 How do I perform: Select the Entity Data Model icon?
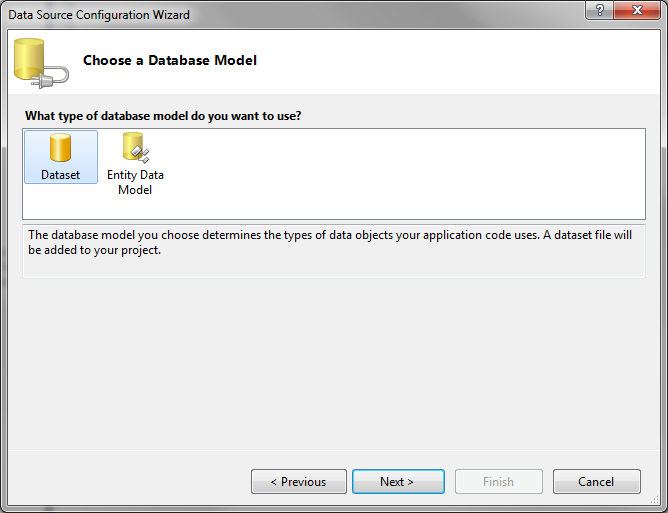(135, 148)
